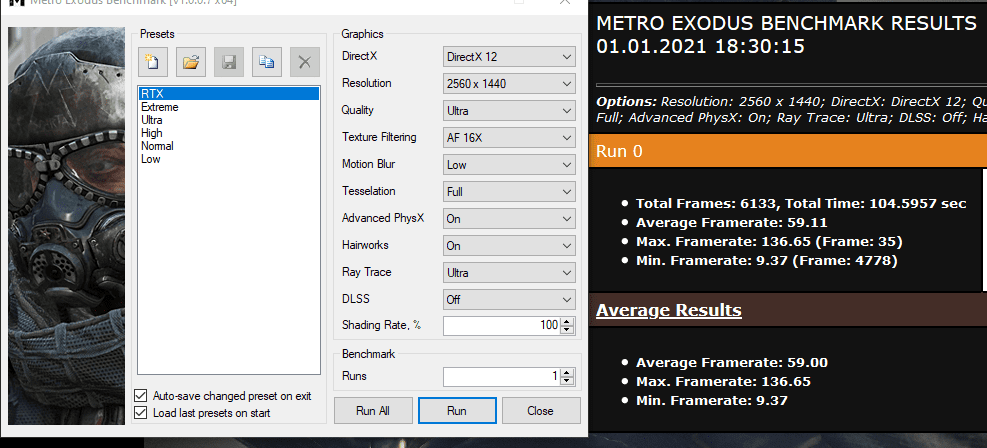Open the DirectX version dropdown
This screenshot has width=987, height=448.
coord(509,57)
